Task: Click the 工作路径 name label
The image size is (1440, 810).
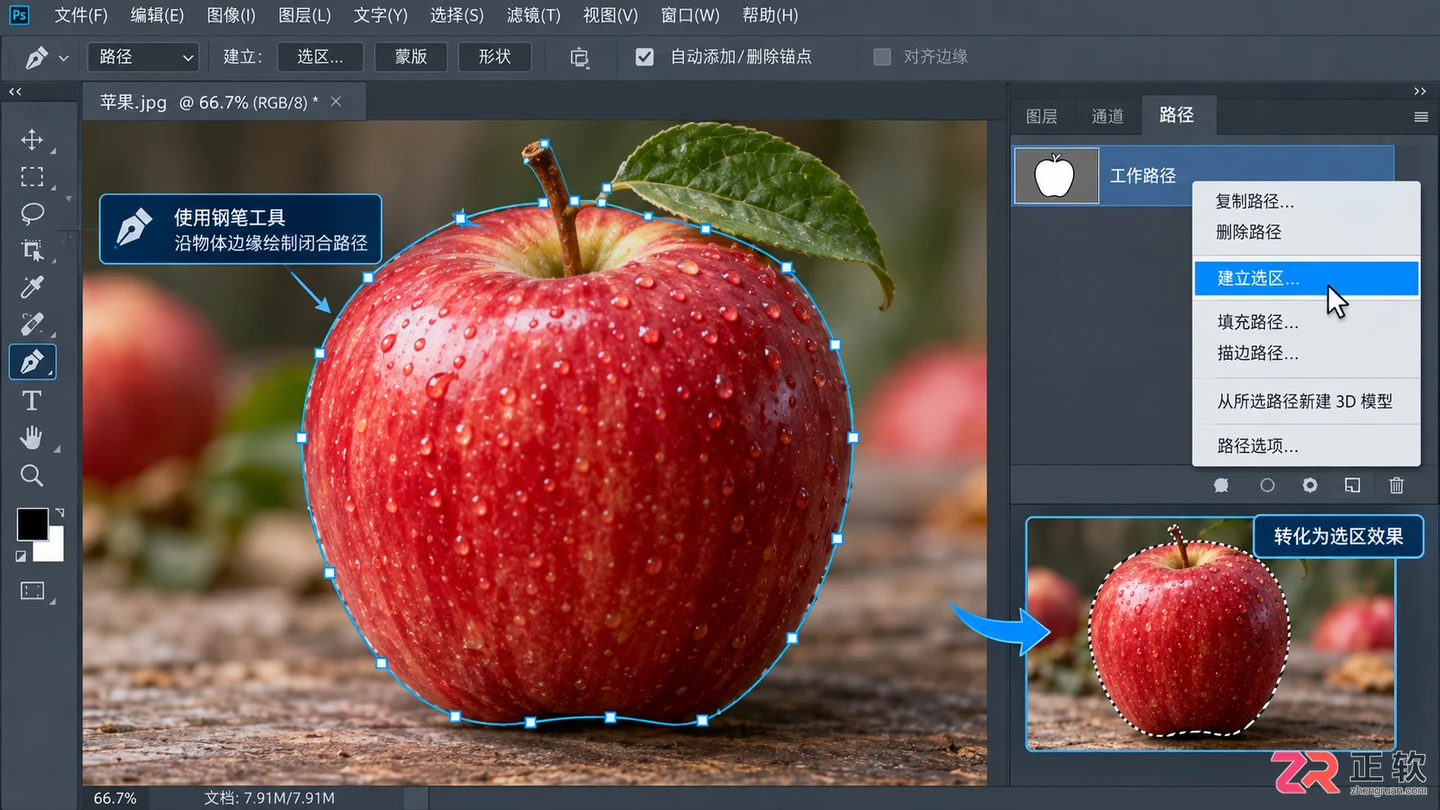Action: point(1143,176)
